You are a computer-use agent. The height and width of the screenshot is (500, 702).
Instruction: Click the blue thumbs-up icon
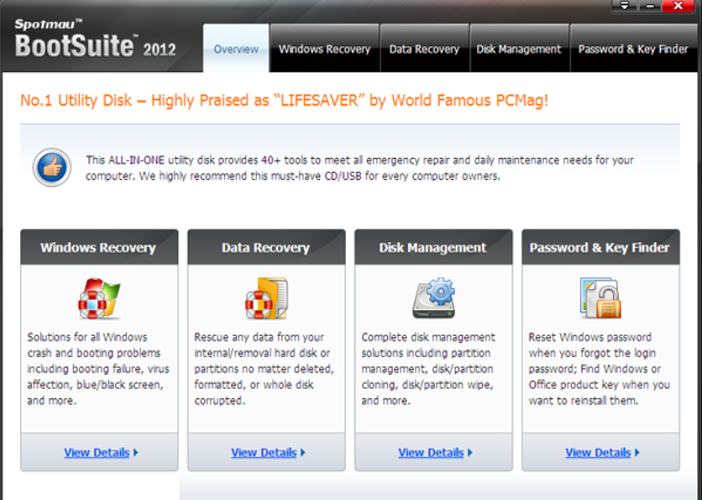pos(51,165)
